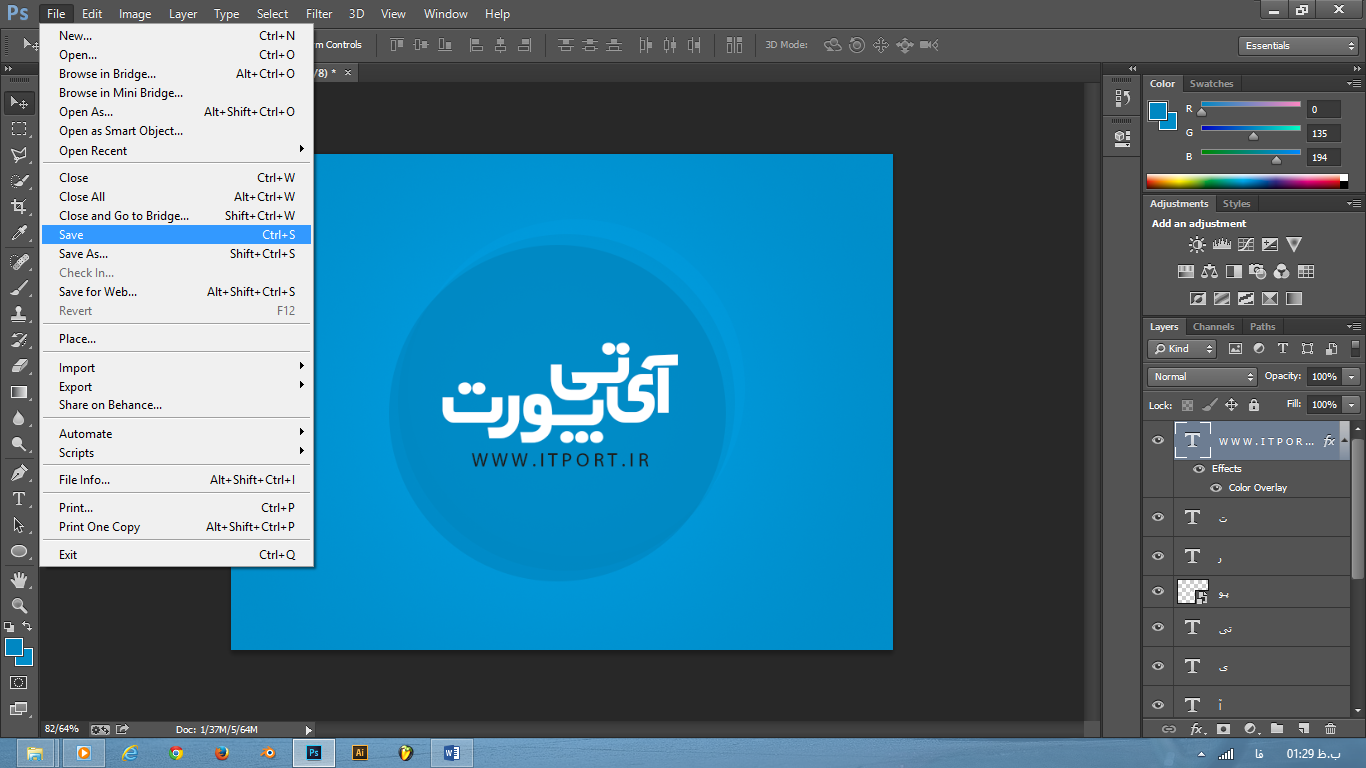Select the Polygonal Lasso tool
This screenshot has width=1366, height=768.
19,155
